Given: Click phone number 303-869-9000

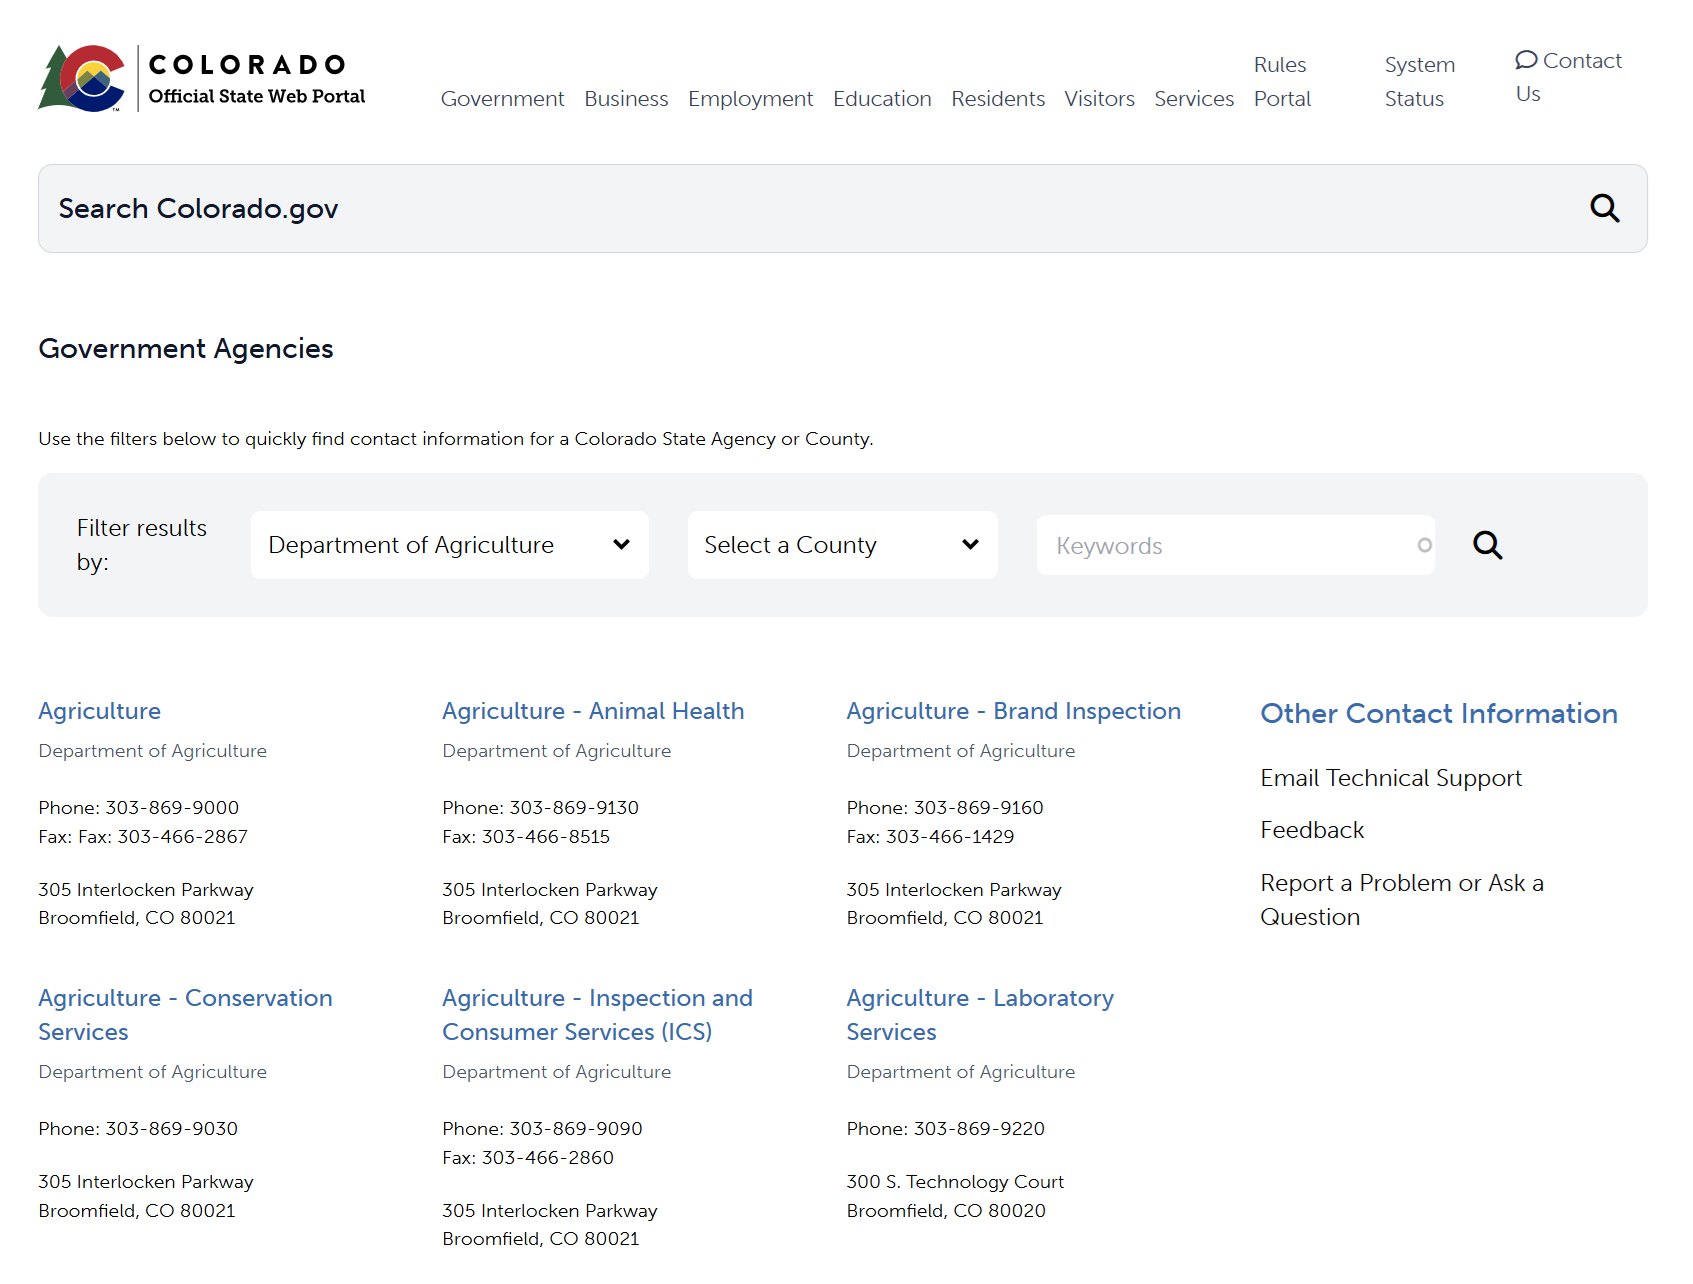Looking at the screenshot, I should (x=172, y=807).
